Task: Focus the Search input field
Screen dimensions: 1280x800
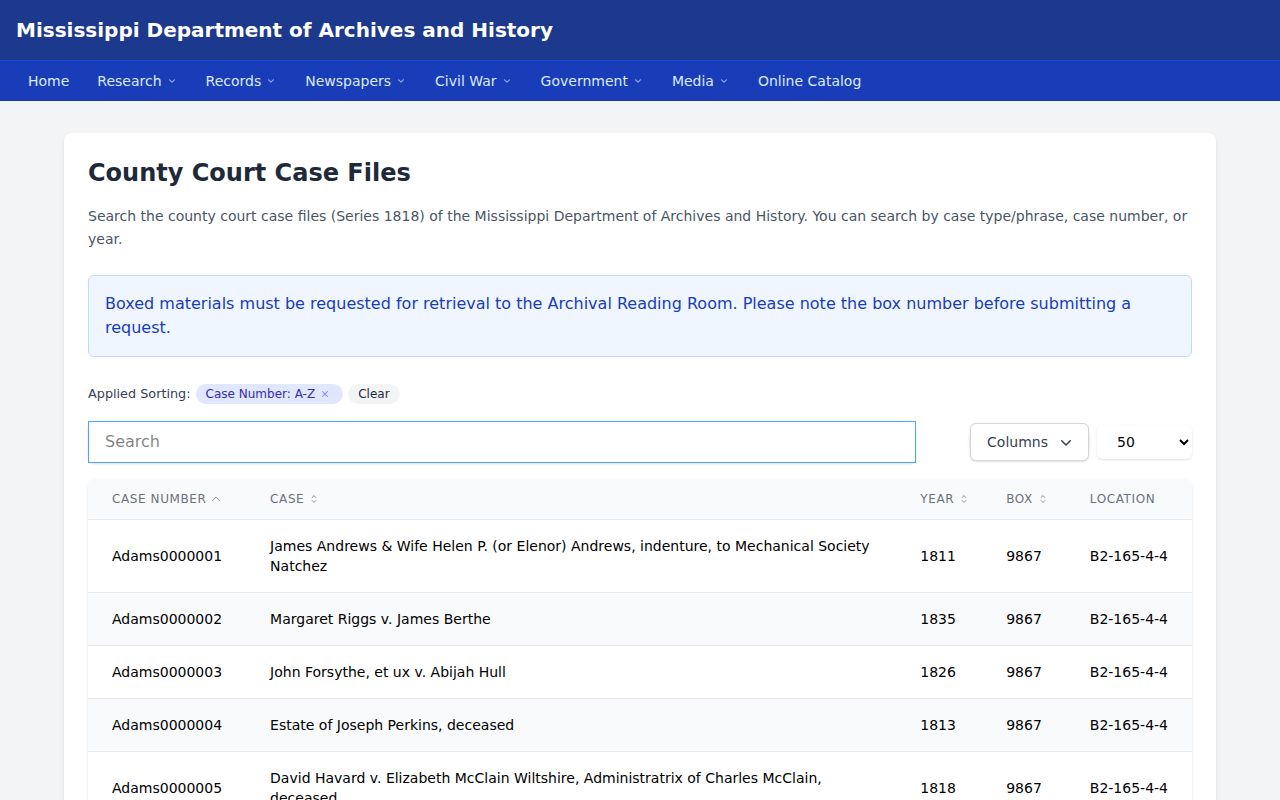Action: pyautogui.click(x=502, y=442)
